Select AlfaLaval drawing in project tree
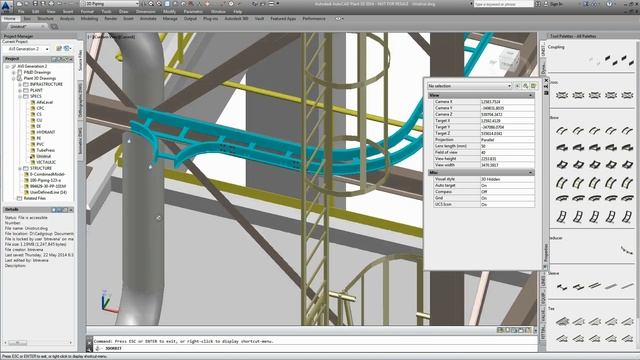Viewport: 640px width, 360px height. click(x=44, y=102)
